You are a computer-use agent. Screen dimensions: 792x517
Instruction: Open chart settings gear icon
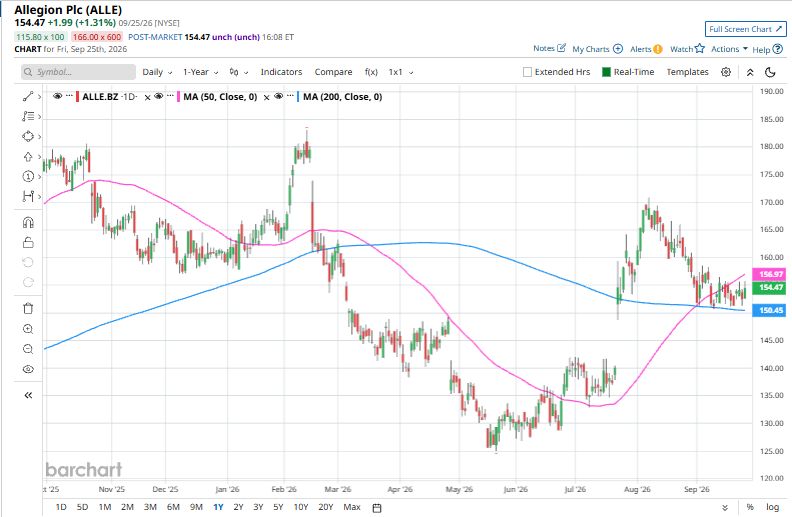(726, 72)
